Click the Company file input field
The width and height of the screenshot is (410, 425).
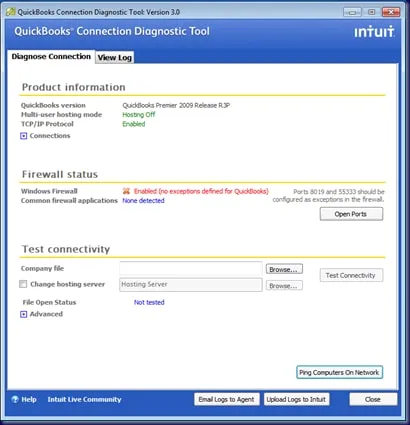click(191, 268)
